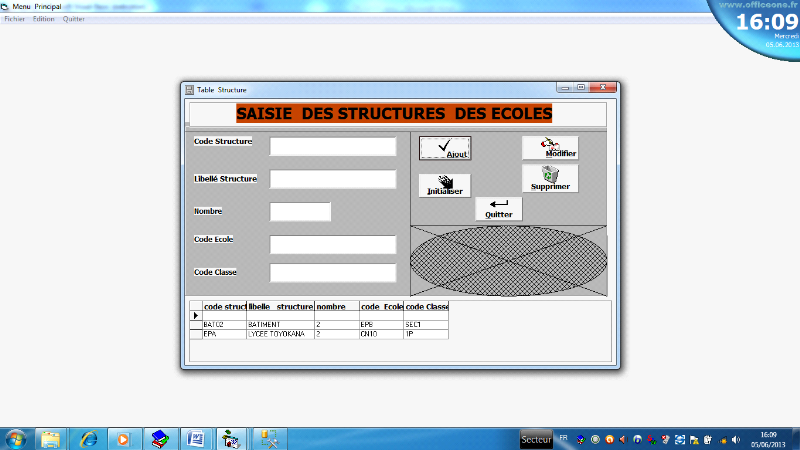Focus the Code Structure input field

[x=333, y=147]
